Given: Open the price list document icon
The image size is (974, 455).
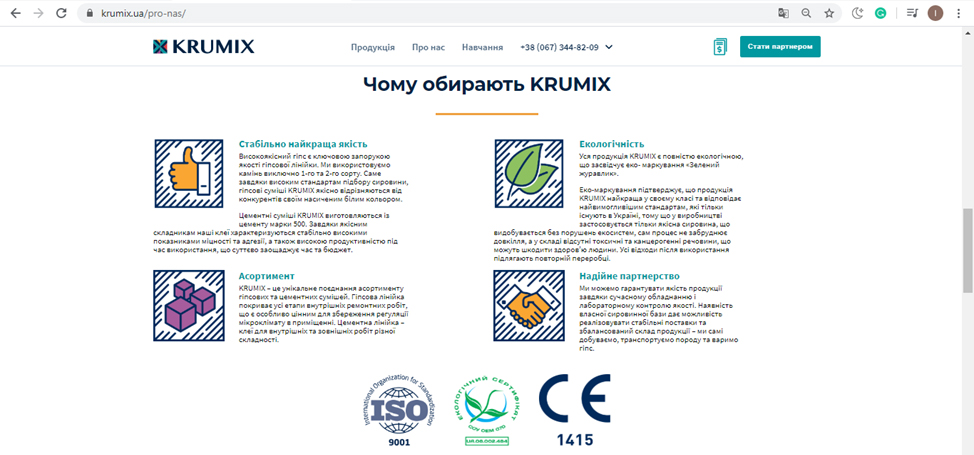Looking at the screenshot, I should click(720, 47).
